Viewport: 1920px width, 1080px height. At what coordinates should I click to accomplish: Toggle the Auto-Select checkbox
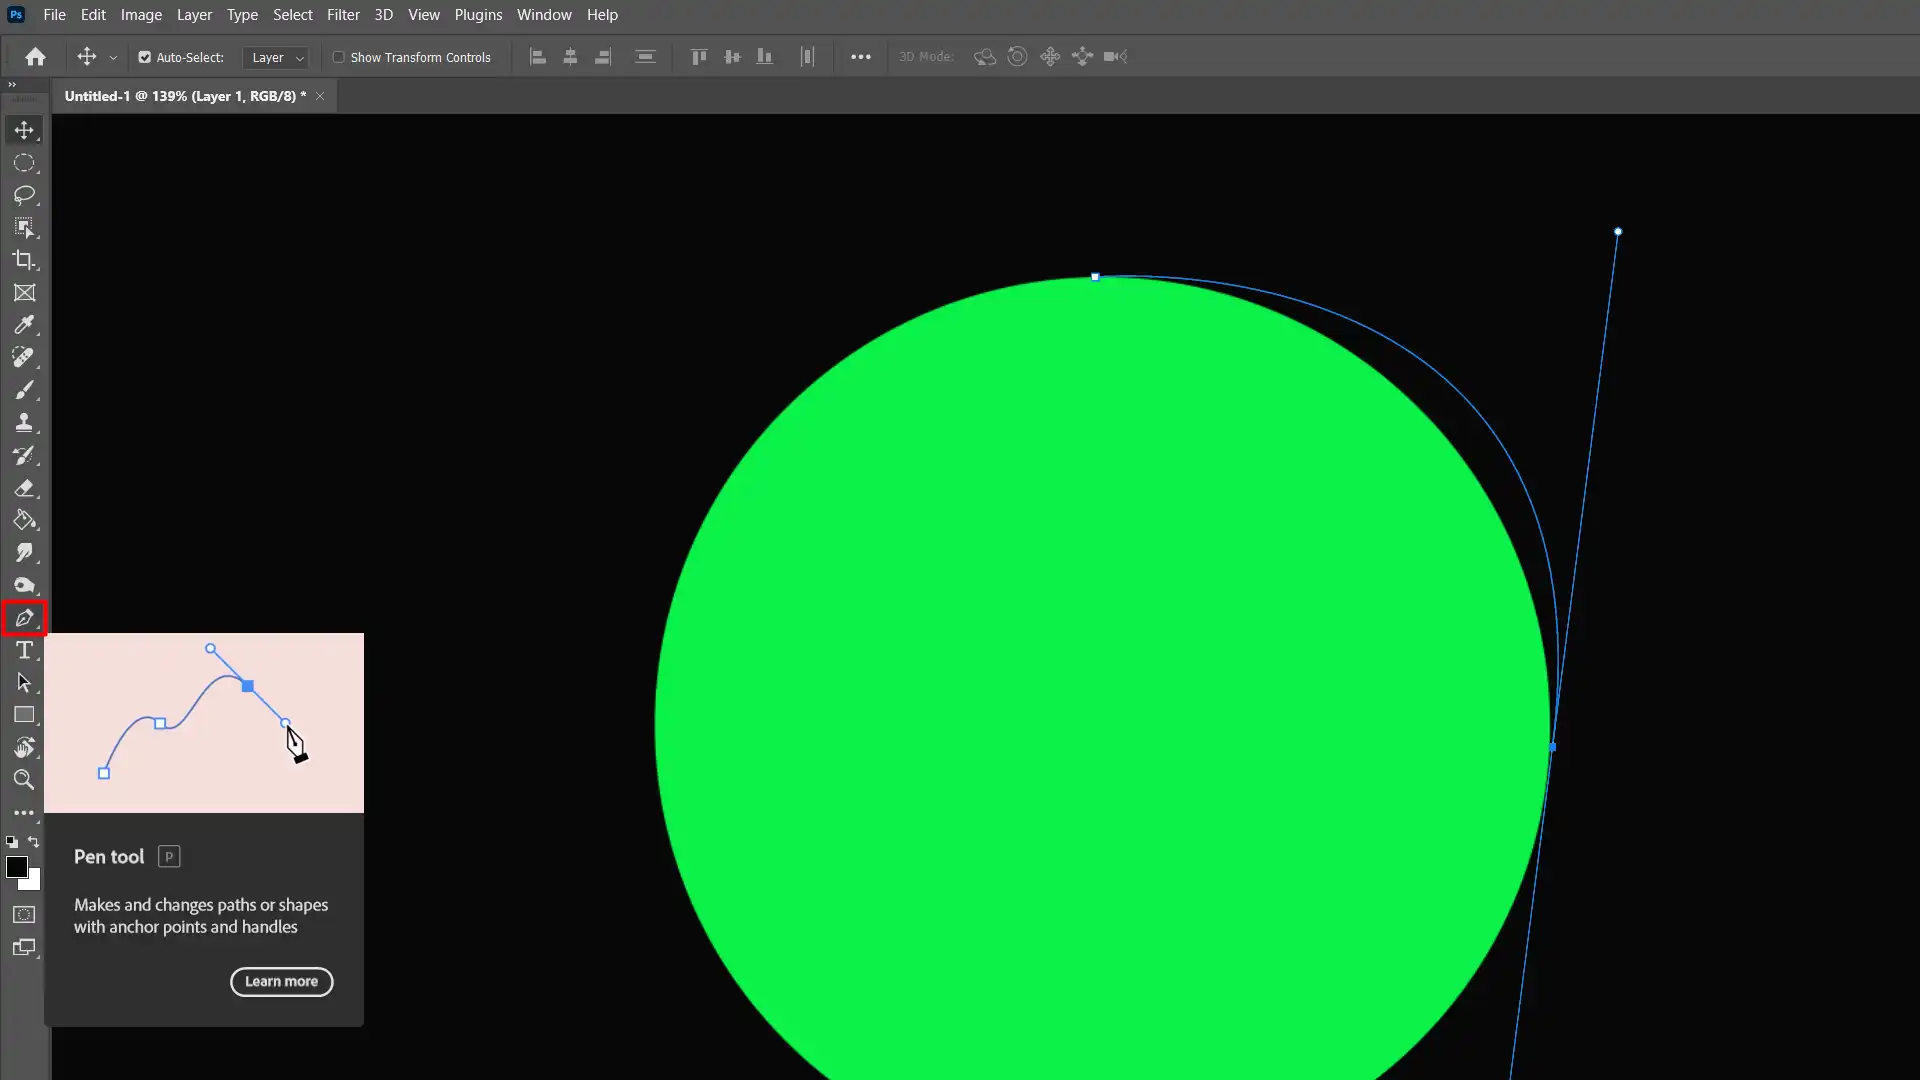pyautogui.click(x=145, y=57)
